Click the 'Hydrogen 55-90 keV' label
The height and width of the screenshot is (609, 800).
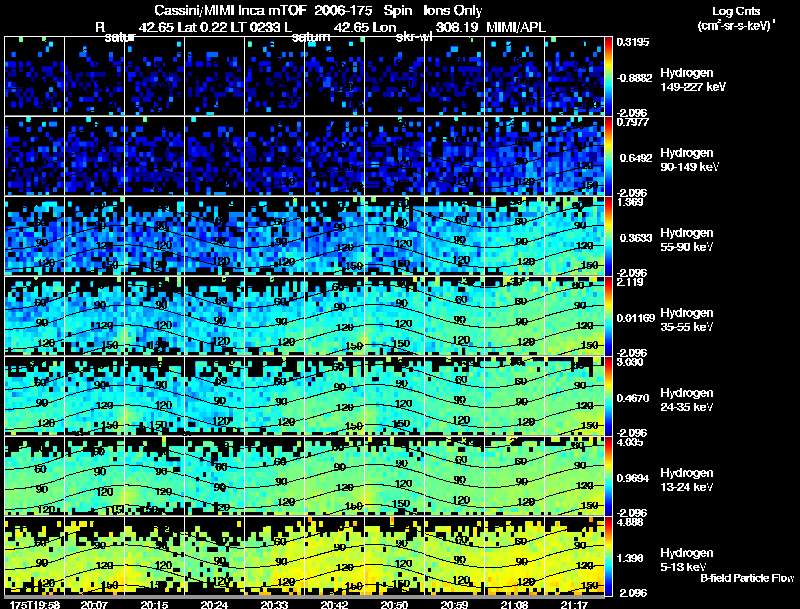pyautogui.click(x=687, y=240)
